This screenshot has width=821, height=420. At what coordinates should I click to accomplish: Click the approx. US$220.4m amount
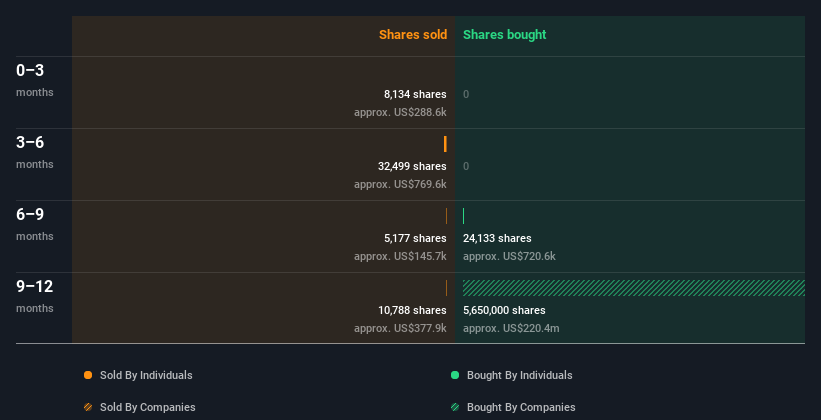click(x=511, y=328)
